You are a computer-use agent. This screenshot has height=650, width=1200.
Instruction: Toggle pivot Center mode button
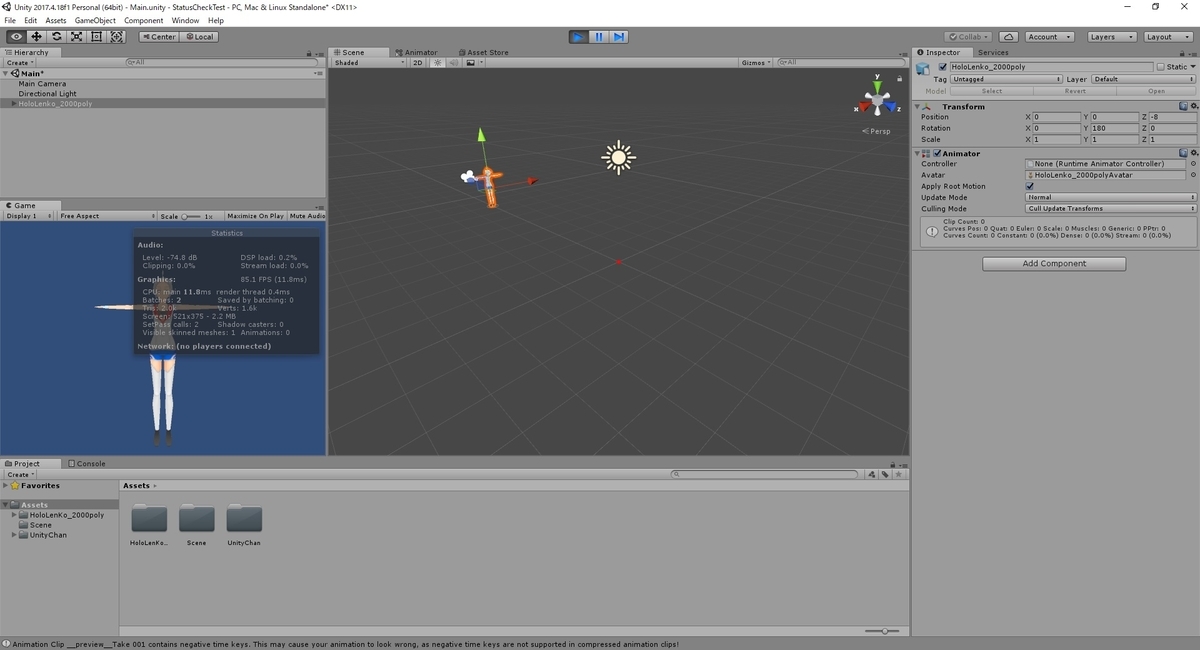click(x=159, y=37)
